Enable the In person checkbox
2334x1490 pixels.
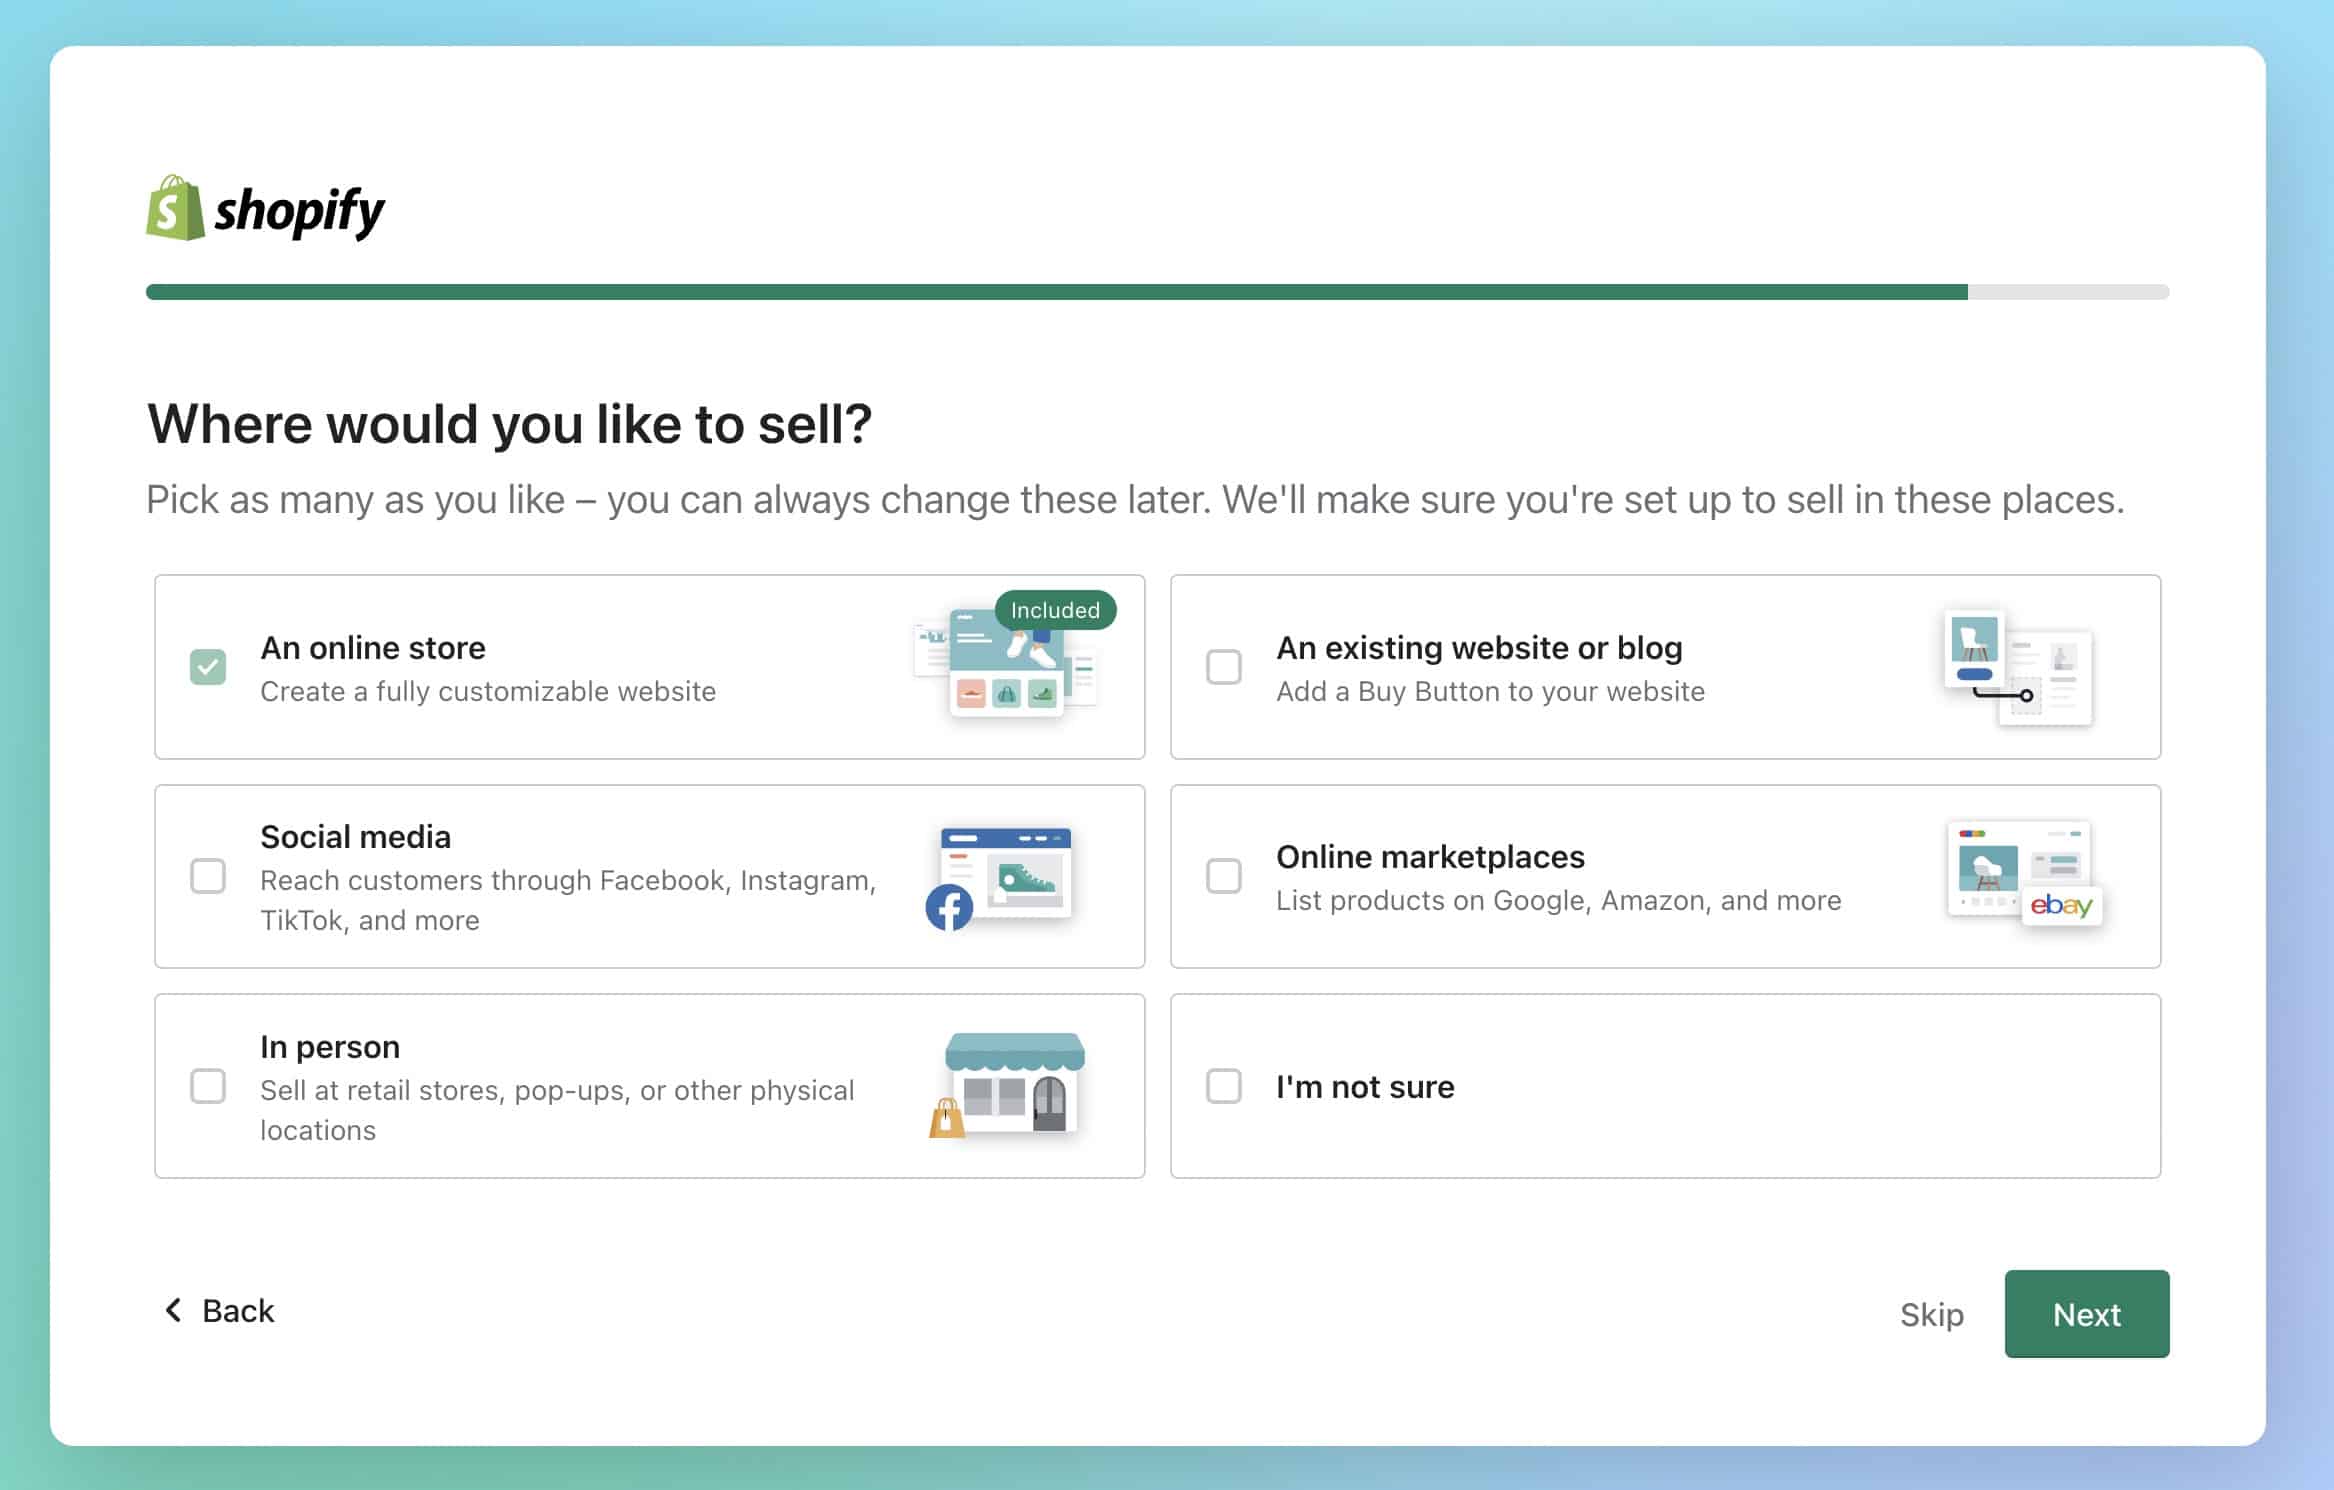point(208,1086)
